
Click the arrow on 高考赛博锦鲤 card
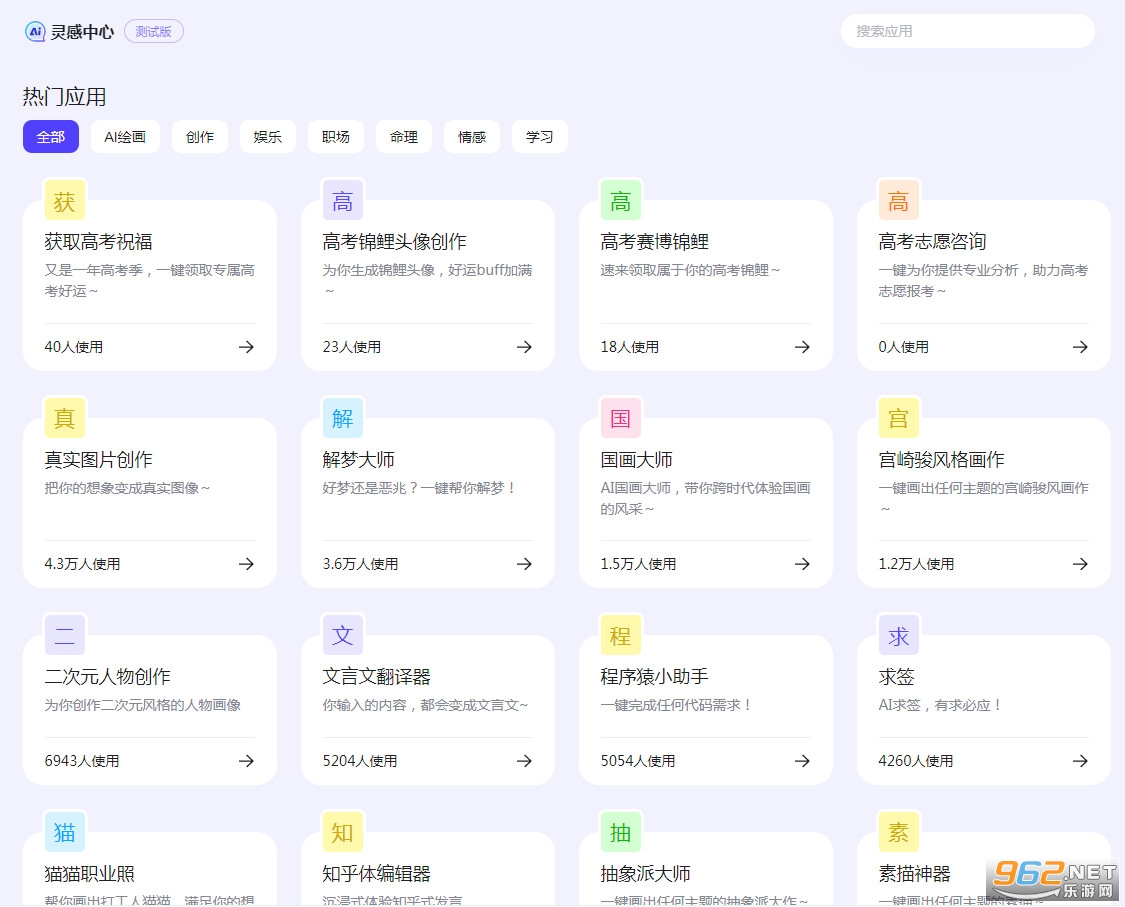click(802, 347)
